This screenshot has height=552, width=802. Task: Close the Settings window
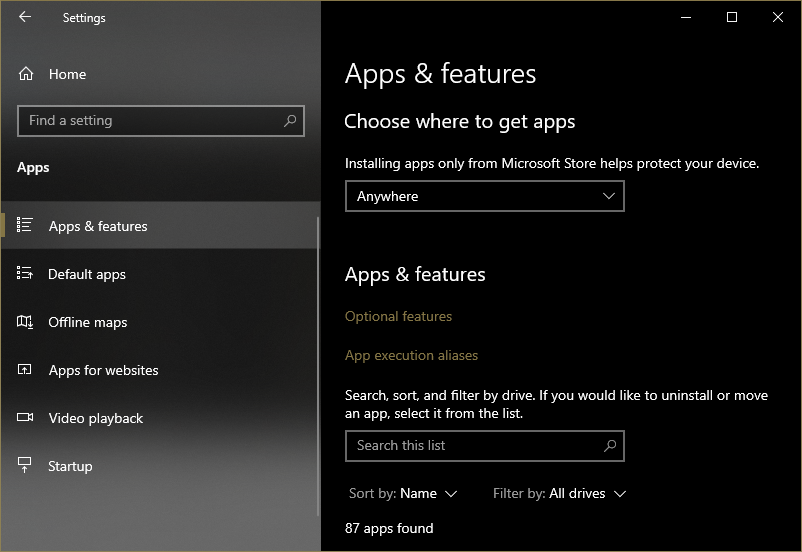tap(778, 17)
